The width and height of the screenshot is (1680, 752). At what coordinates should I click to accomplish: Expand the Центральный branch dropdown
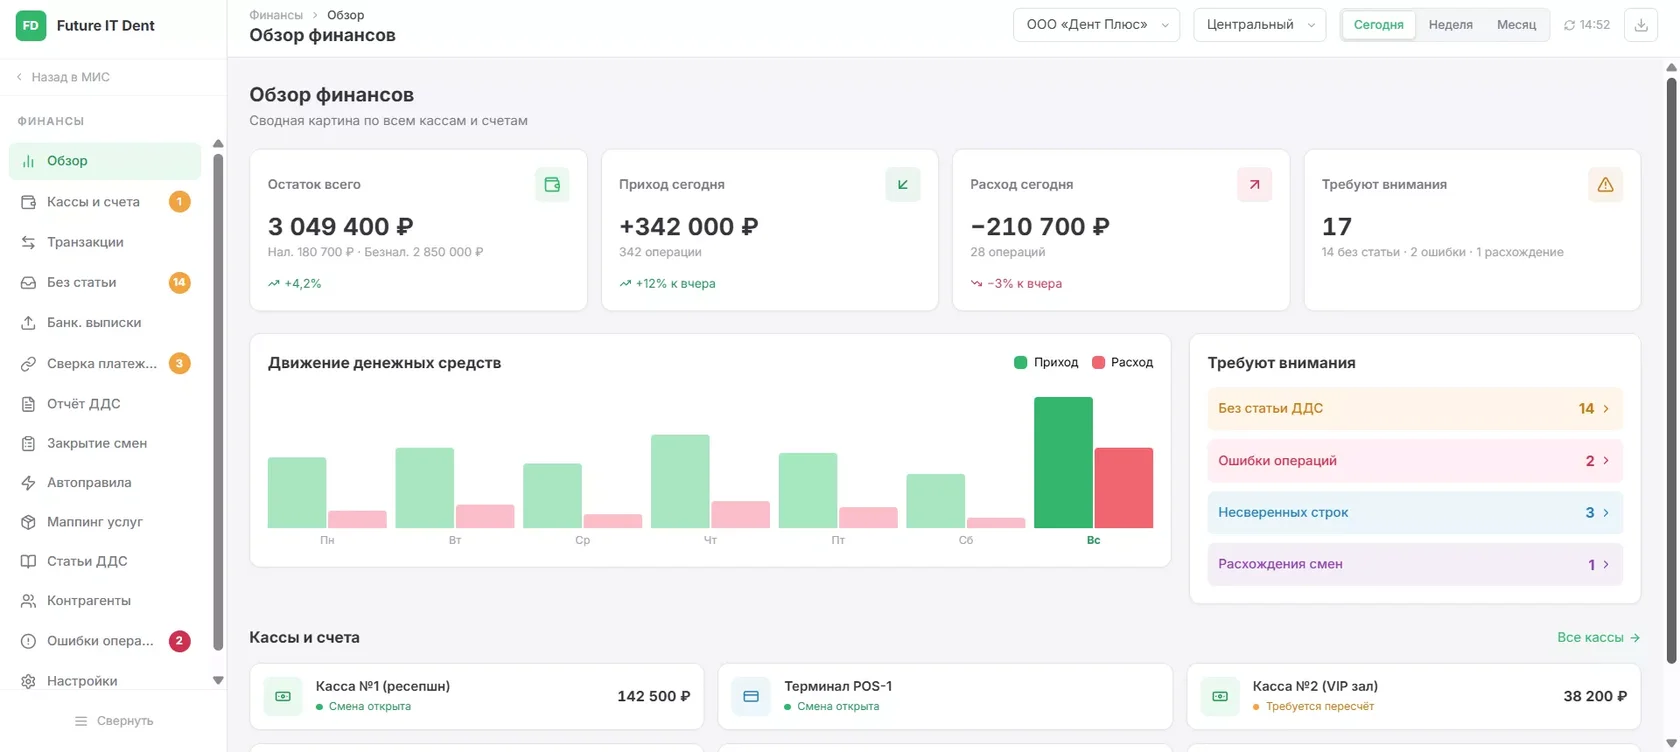click(1260, 25)
